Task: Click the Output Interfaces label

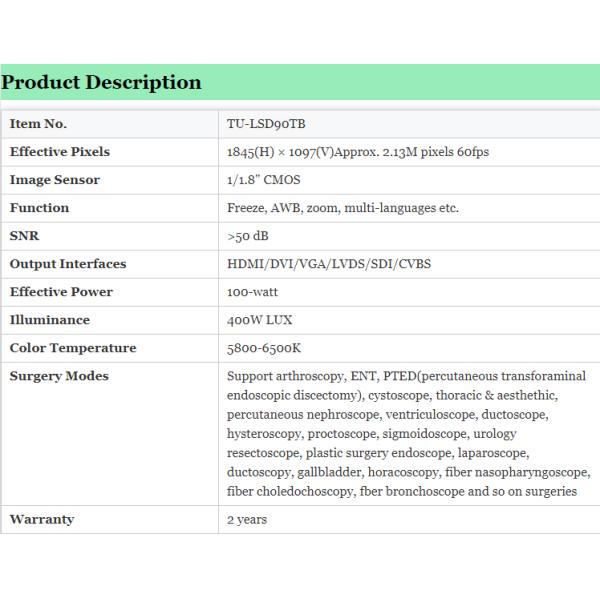Action: pos(68,264)
